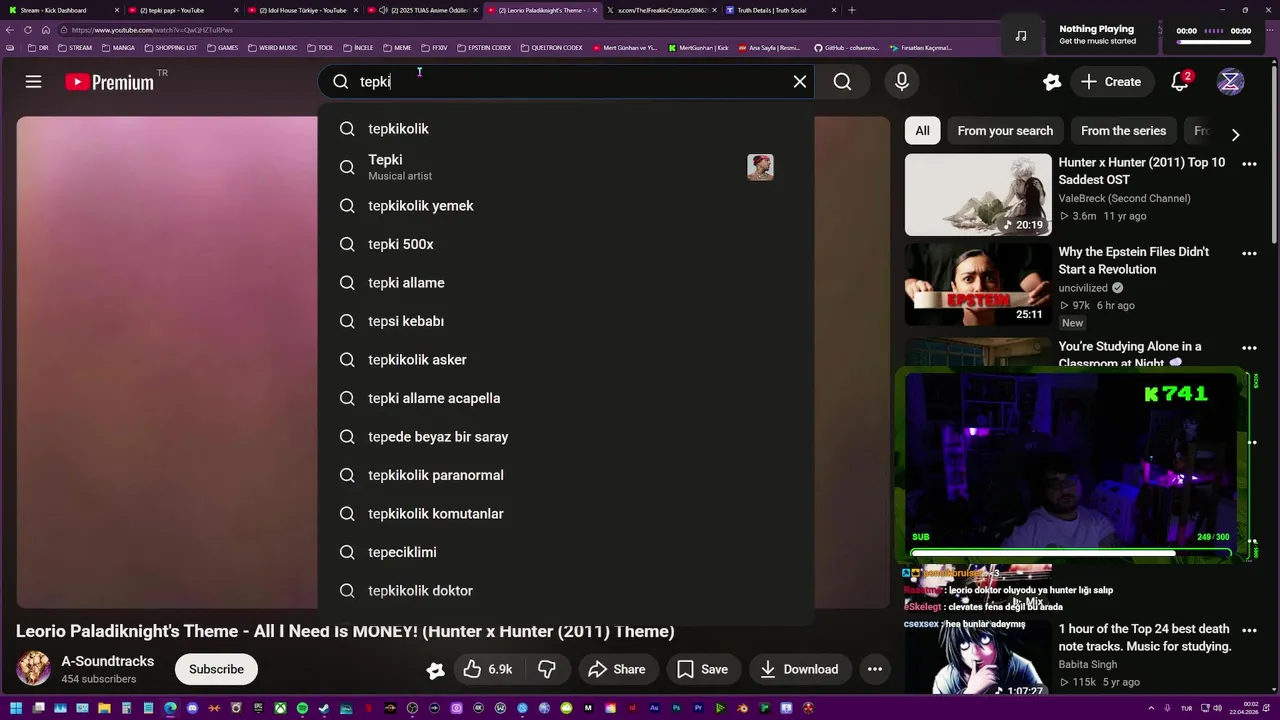The width and height of the screenshot is (1280, 720).
Task: Clear the search box with X
Action: point(800,82)
